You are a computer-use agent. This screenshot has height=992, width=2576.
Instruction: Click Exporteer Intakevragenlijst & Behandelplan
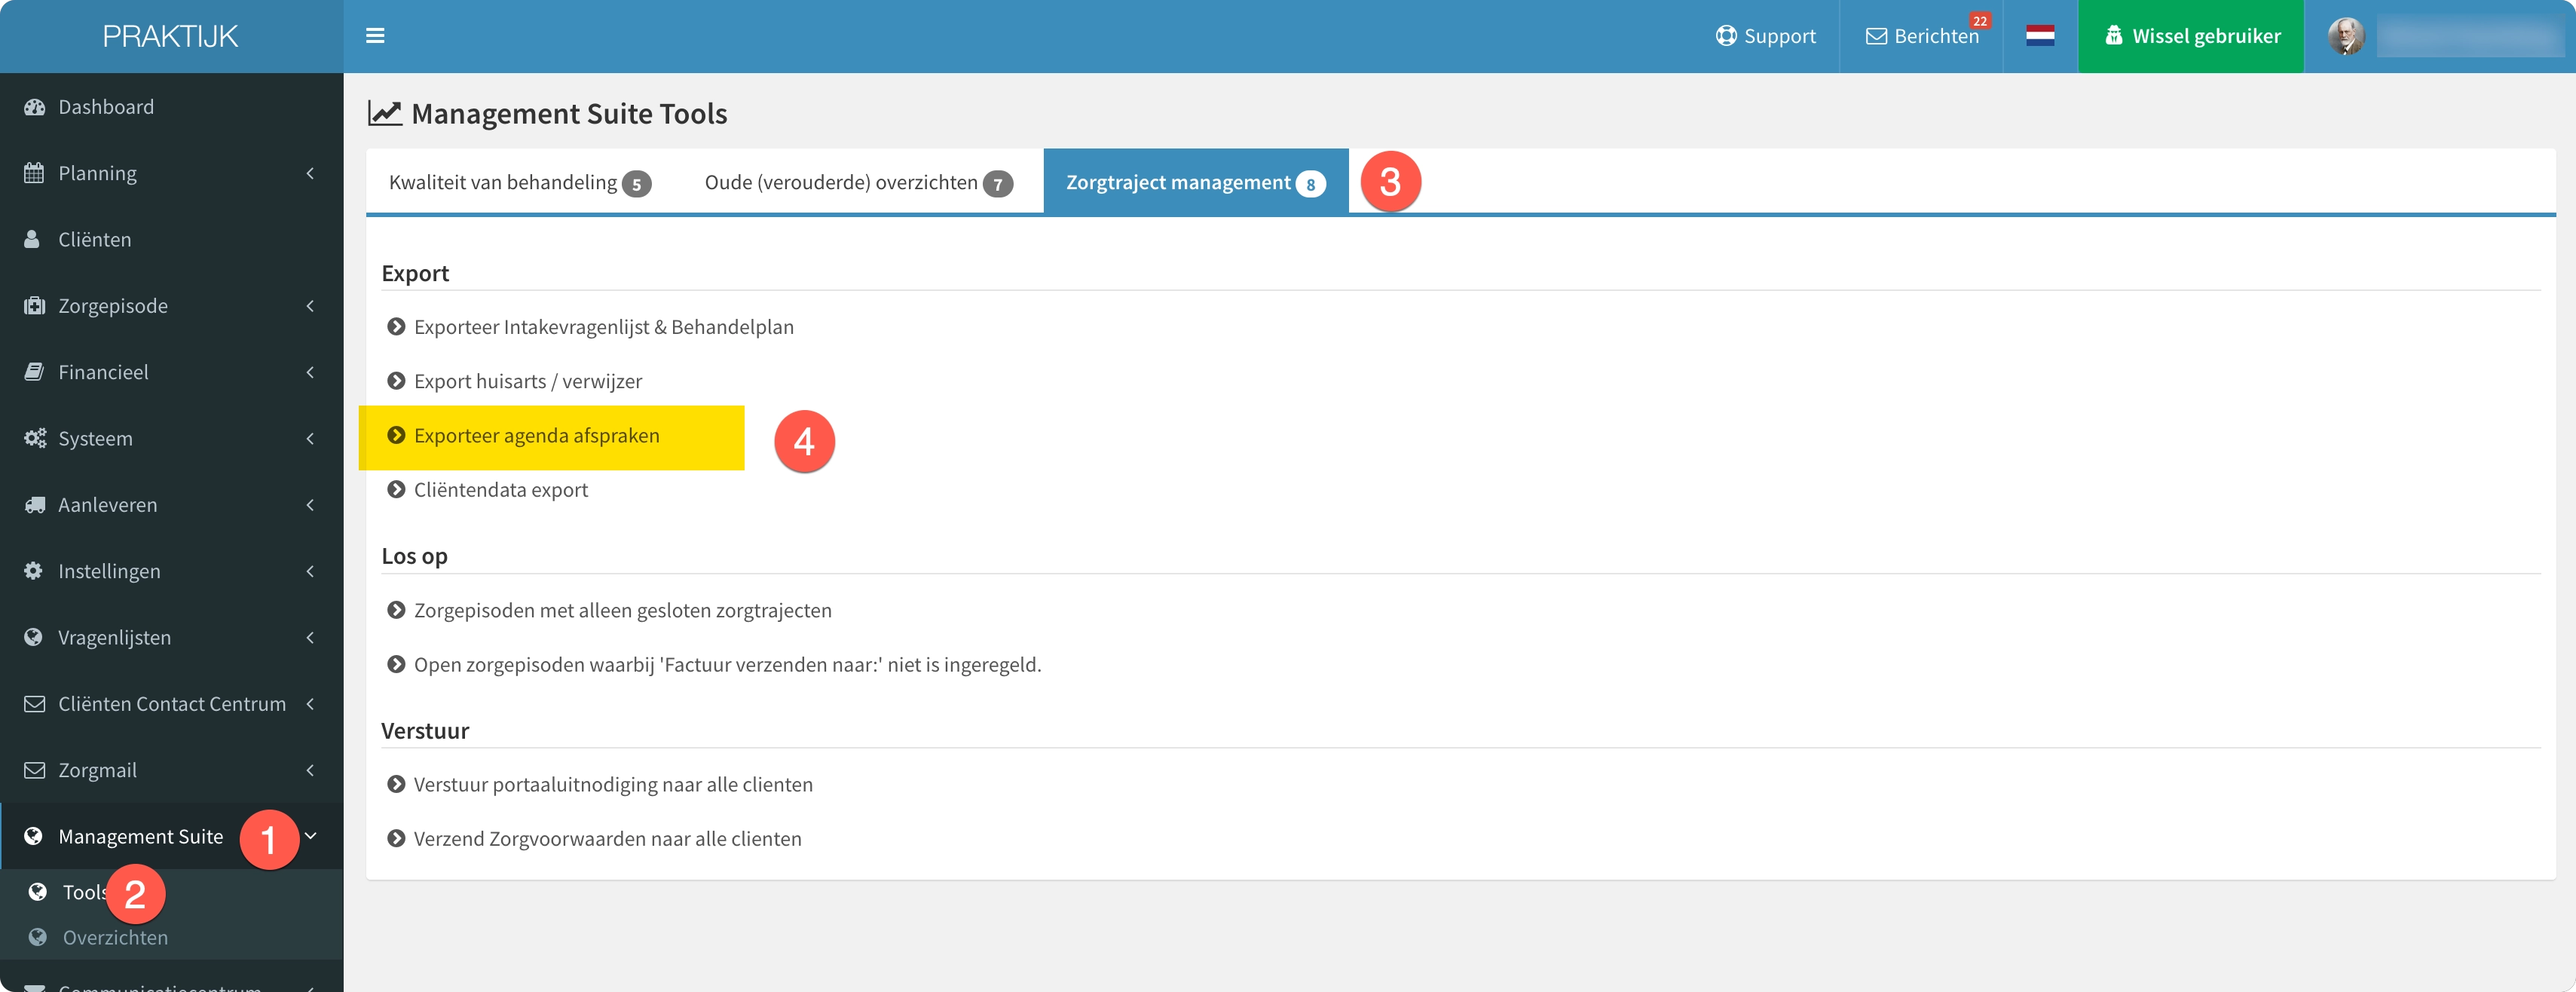(x=604, y=327)
